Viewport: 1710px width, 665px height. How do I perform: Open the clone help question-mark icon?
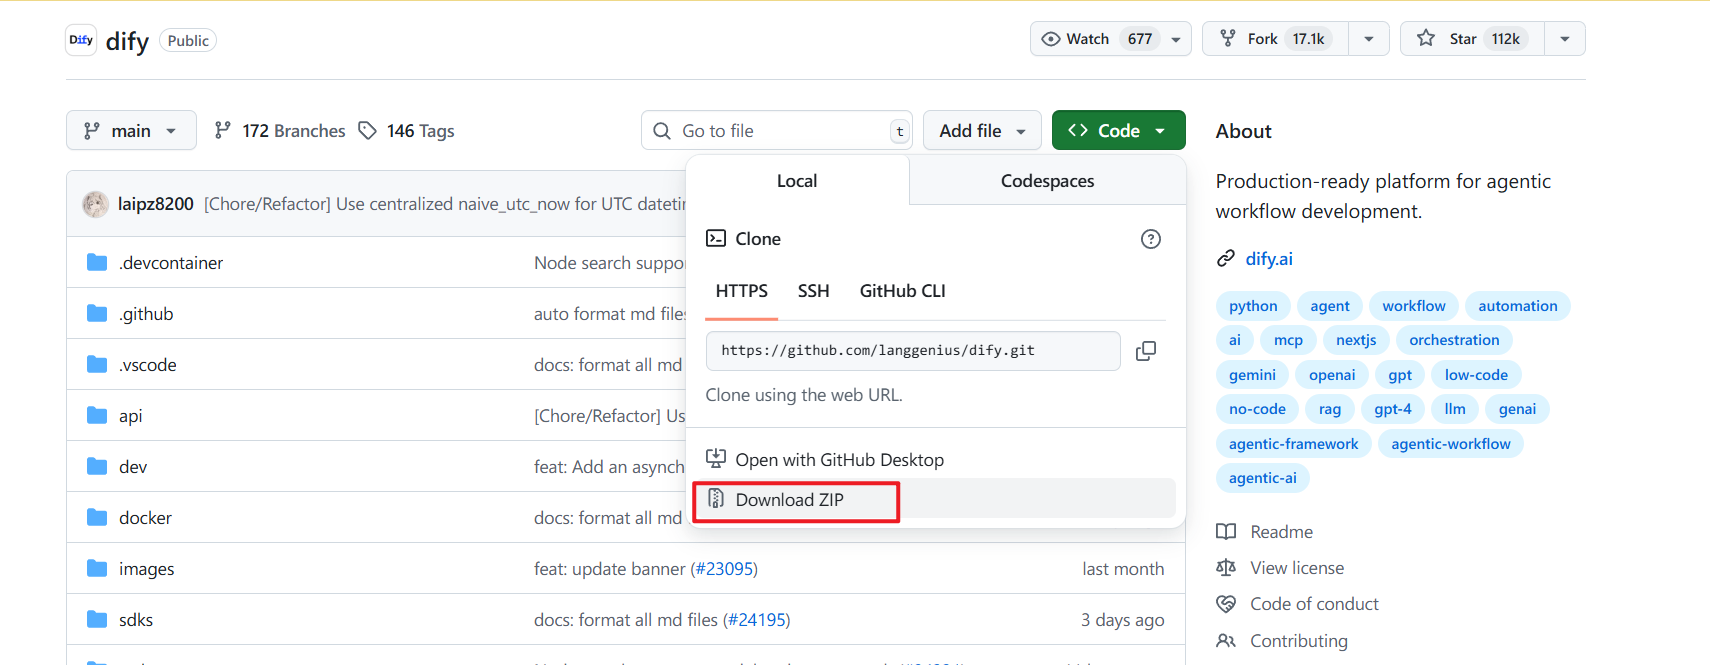point(1151,239)
